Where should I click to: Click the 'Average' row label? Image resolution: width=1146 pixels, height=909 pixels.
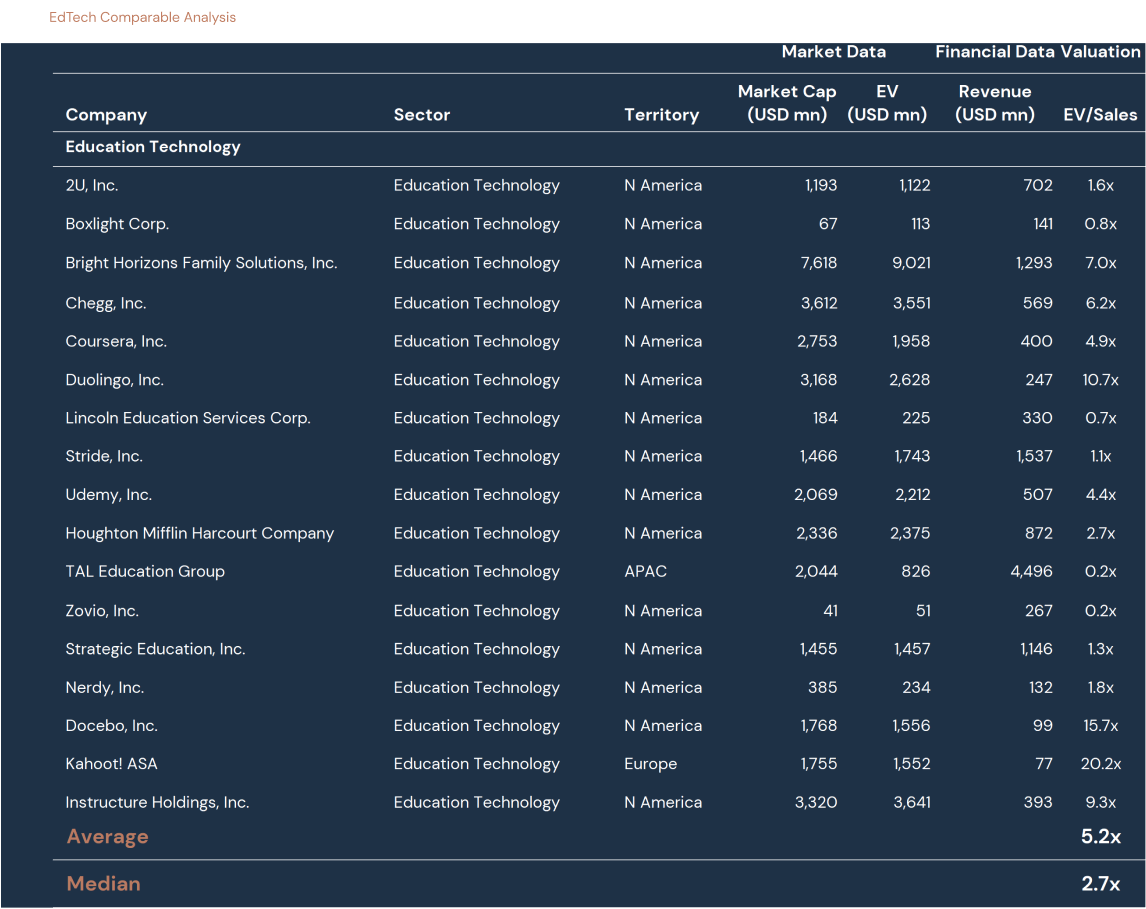107,837
